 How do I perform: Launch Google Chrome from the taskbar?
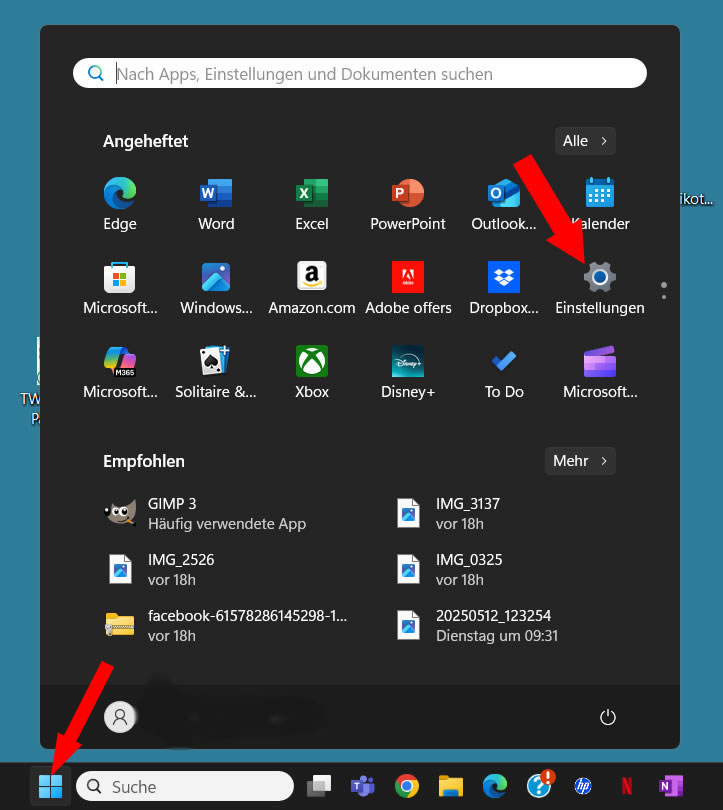[x=407, y=786]
